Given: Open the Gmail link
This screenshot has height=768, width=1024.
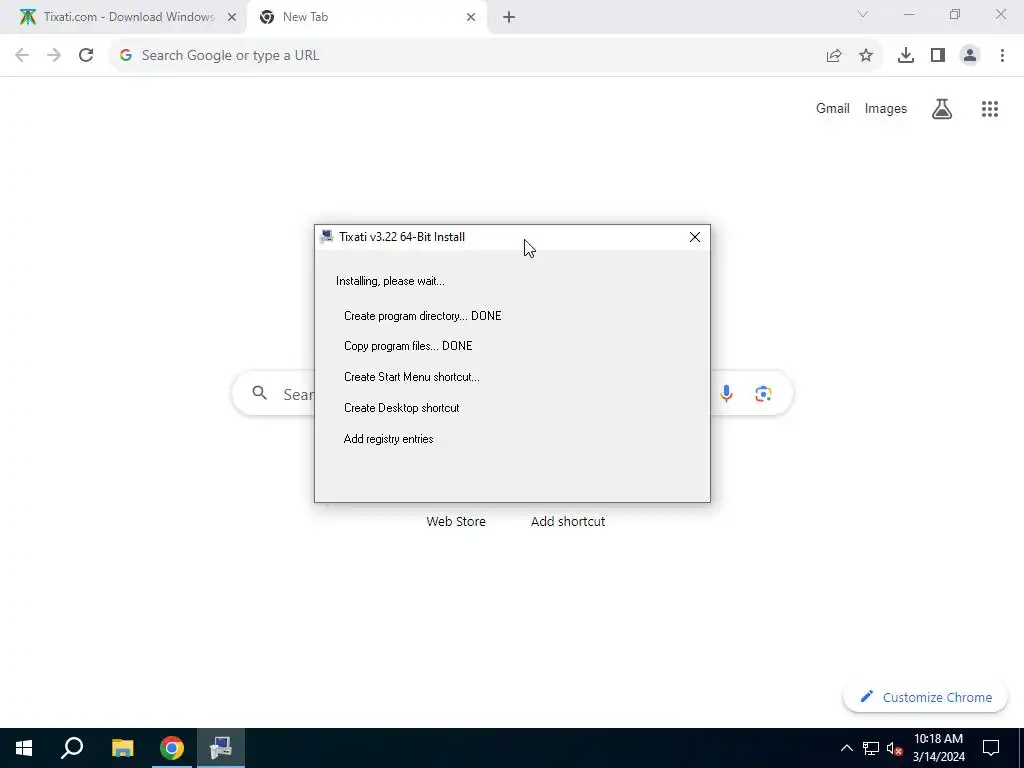Looking at the screenshot, I should [833, 108].
